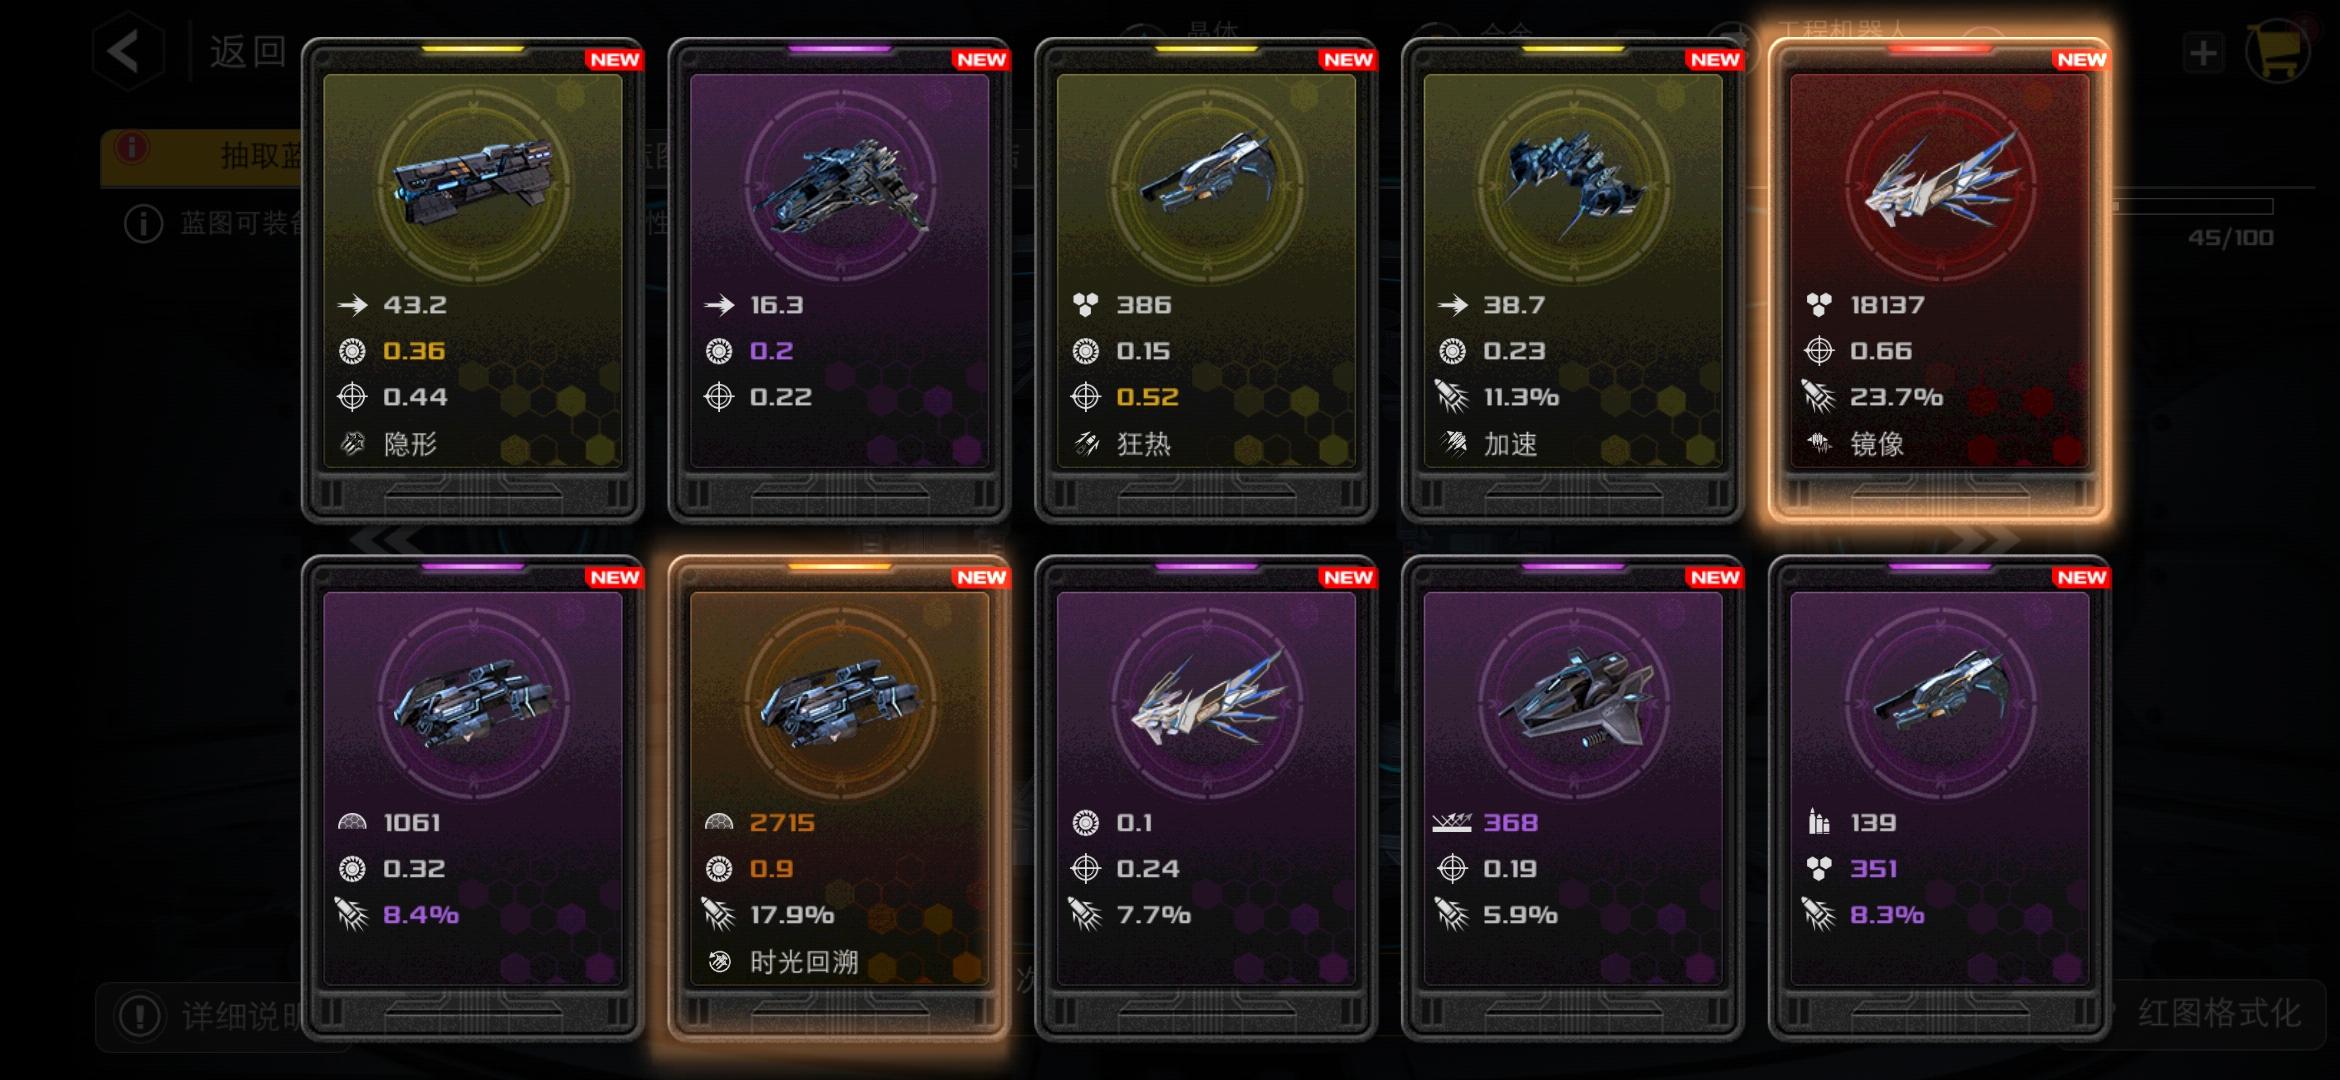Select purple card with 16.3 speed
Viewport: 2340px width, 1080px height.
(839, 280)
